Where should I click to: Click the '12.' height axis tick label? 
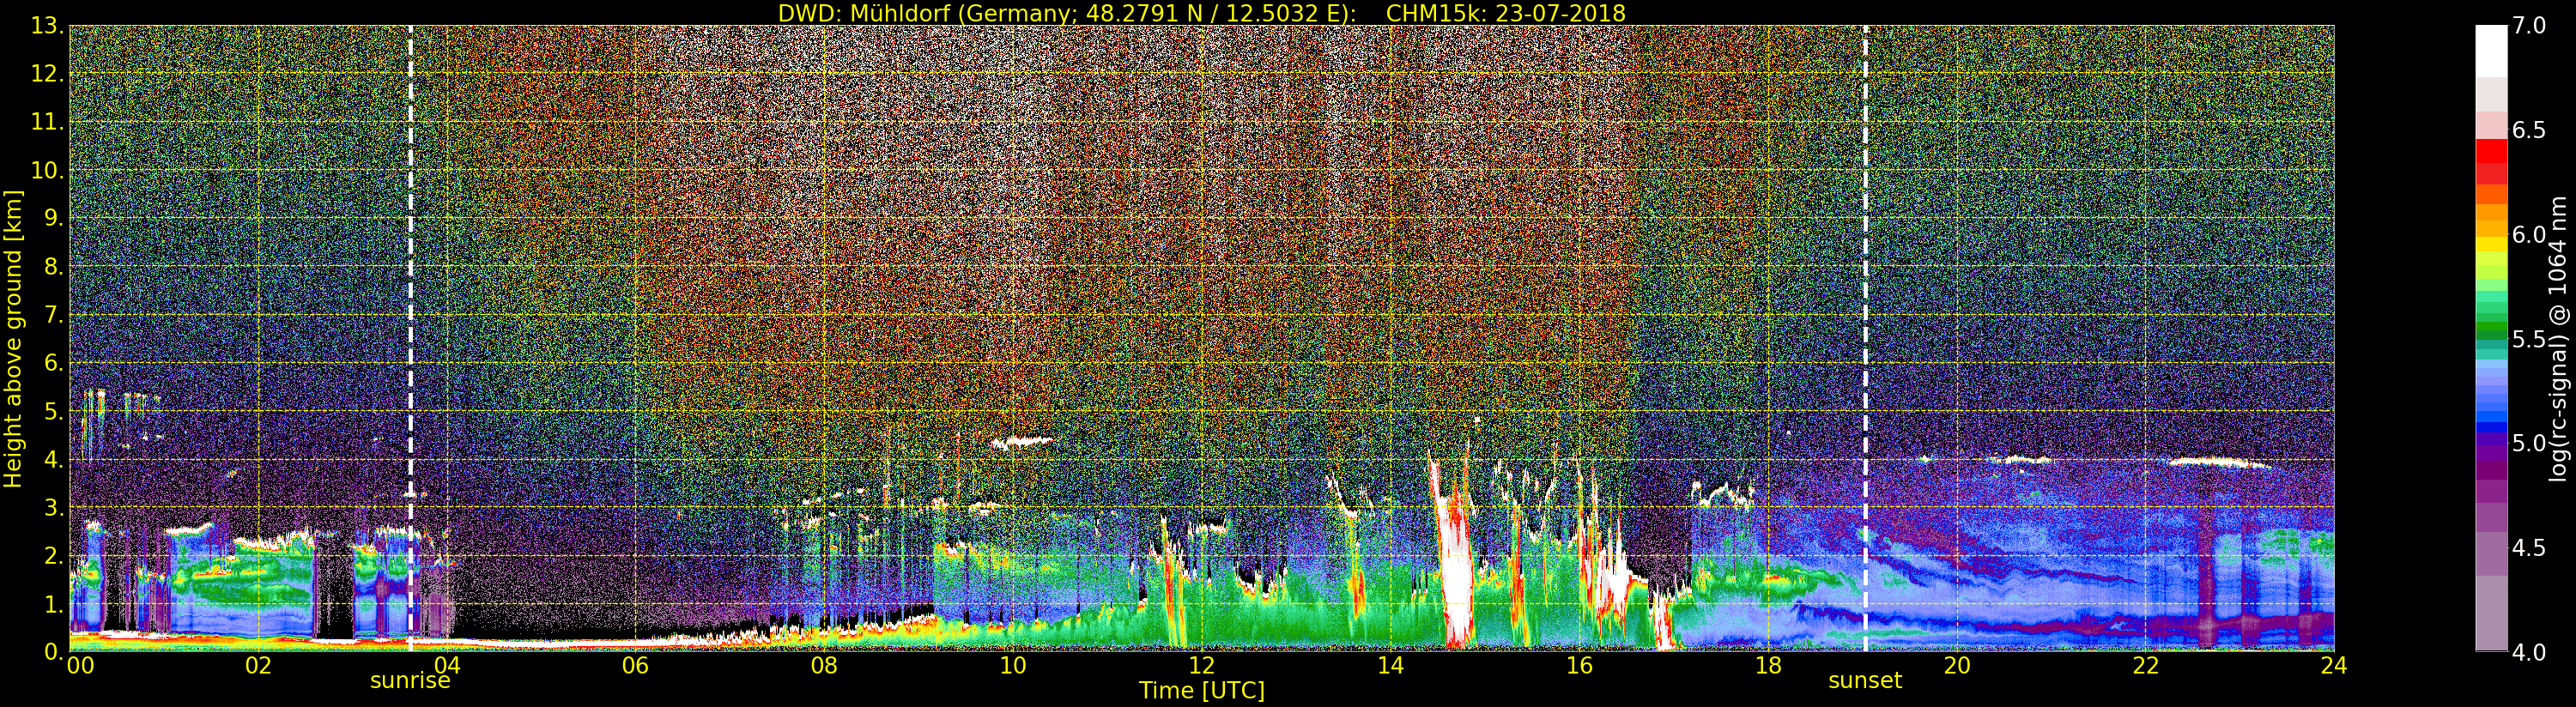pyautogui.click(x=47, y=74)
